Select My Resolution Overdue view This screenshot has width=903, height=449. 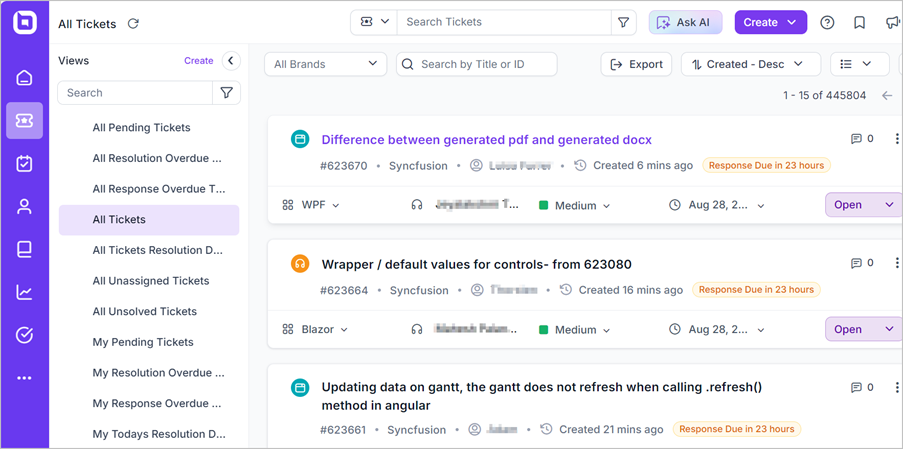tap(149, 373)
